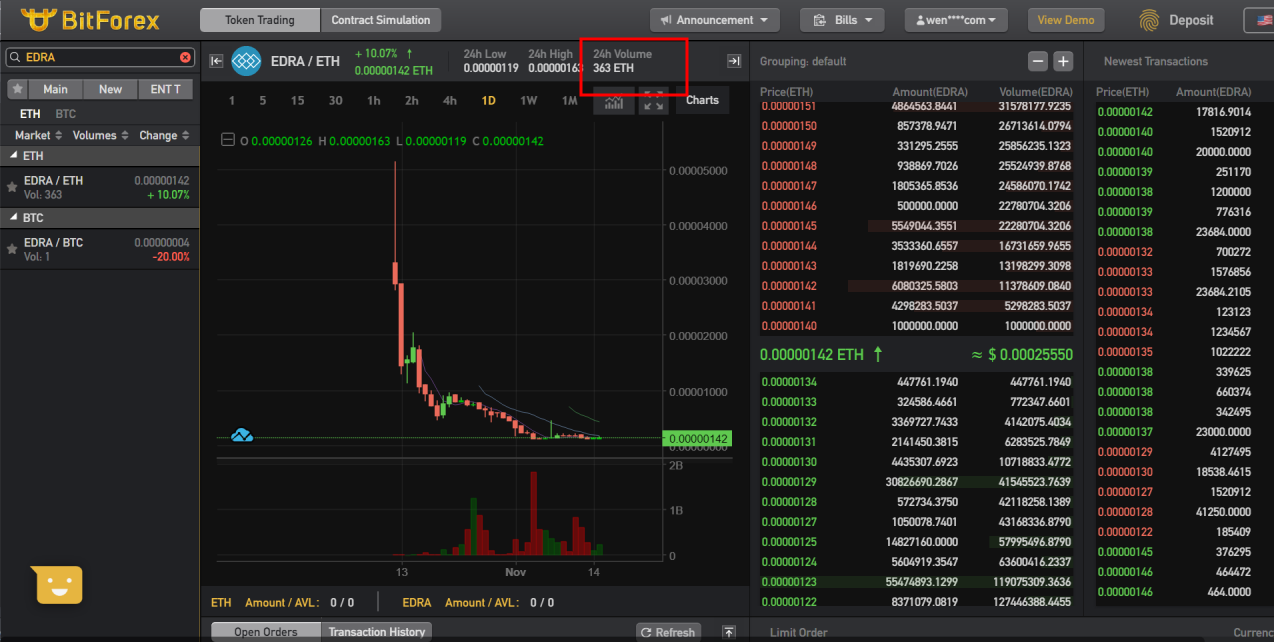Click the View Demo button
The height and width of the screenshot is (642, 1274).
(x=1066, y=20)
